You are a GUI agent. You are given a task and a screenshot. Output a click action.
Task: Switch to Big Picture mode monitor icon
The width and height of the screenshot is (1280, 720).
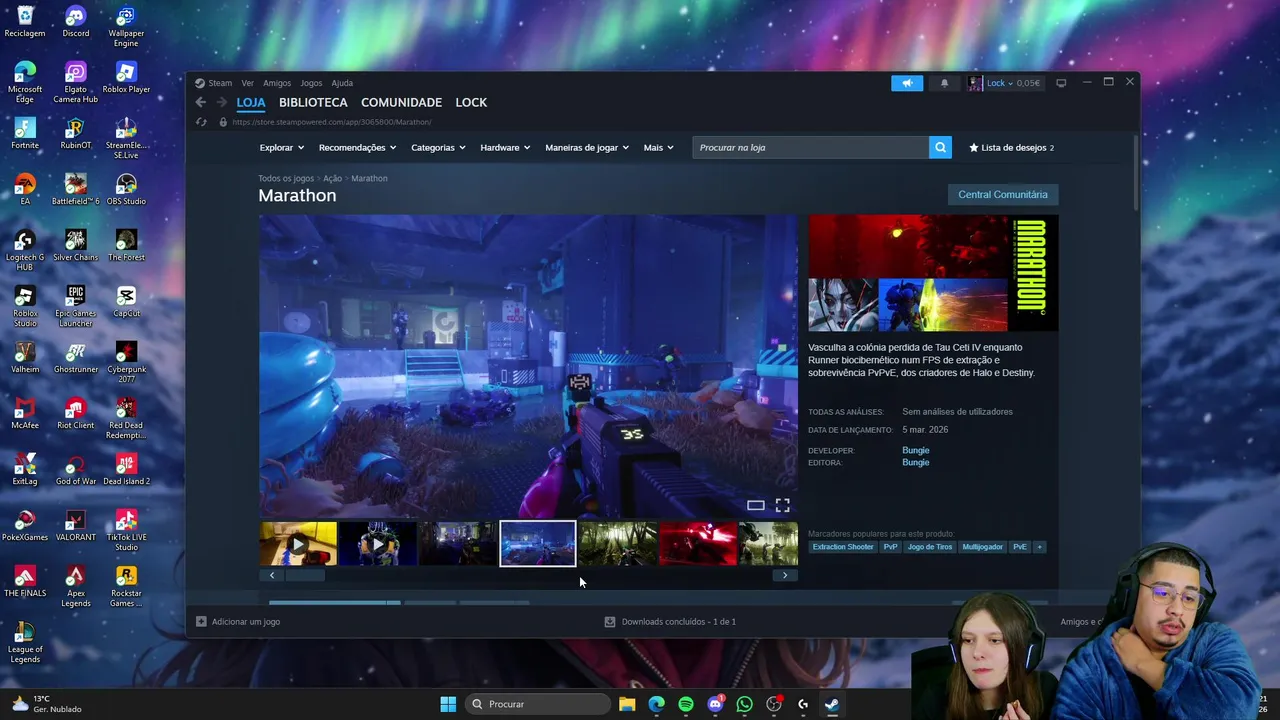(1061, 83)
